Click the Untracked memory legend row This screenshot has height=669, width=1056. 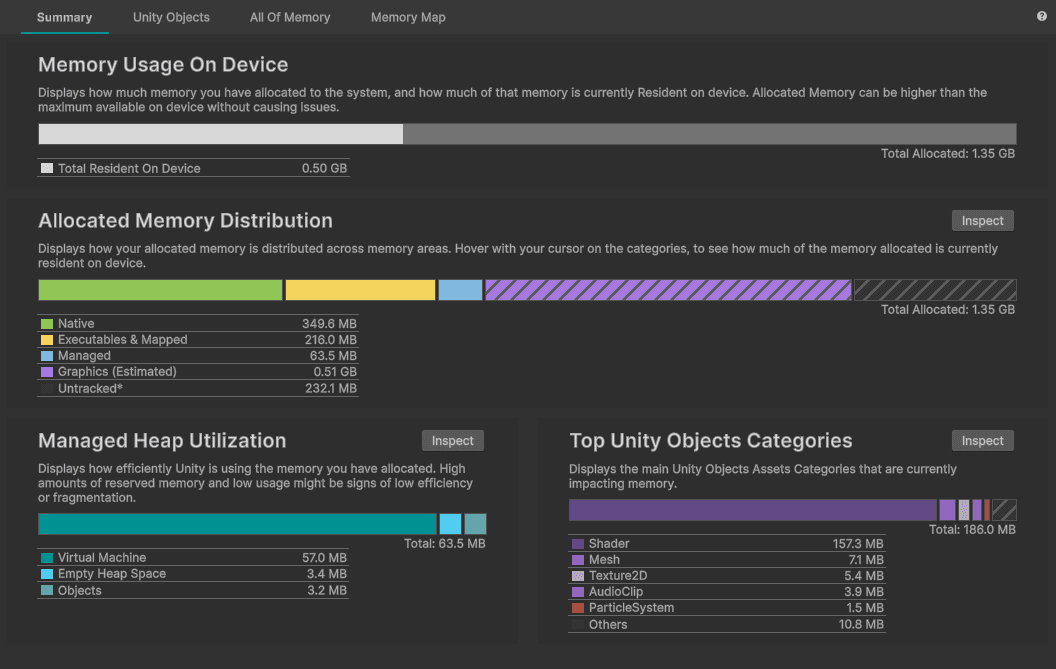198,388
